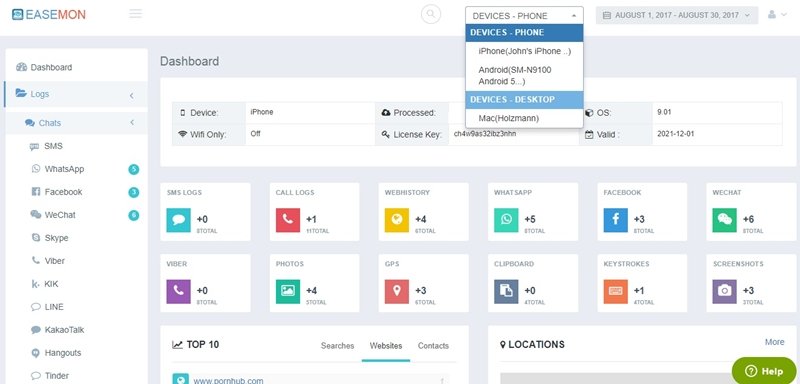Open the August 2017 date range picker

(x=677, y=15)
